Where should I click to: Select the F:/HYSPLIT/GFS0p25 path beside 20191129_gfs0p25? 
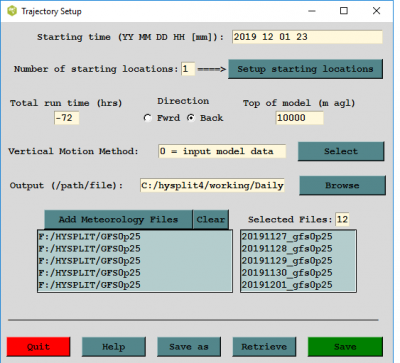(135, 261)
